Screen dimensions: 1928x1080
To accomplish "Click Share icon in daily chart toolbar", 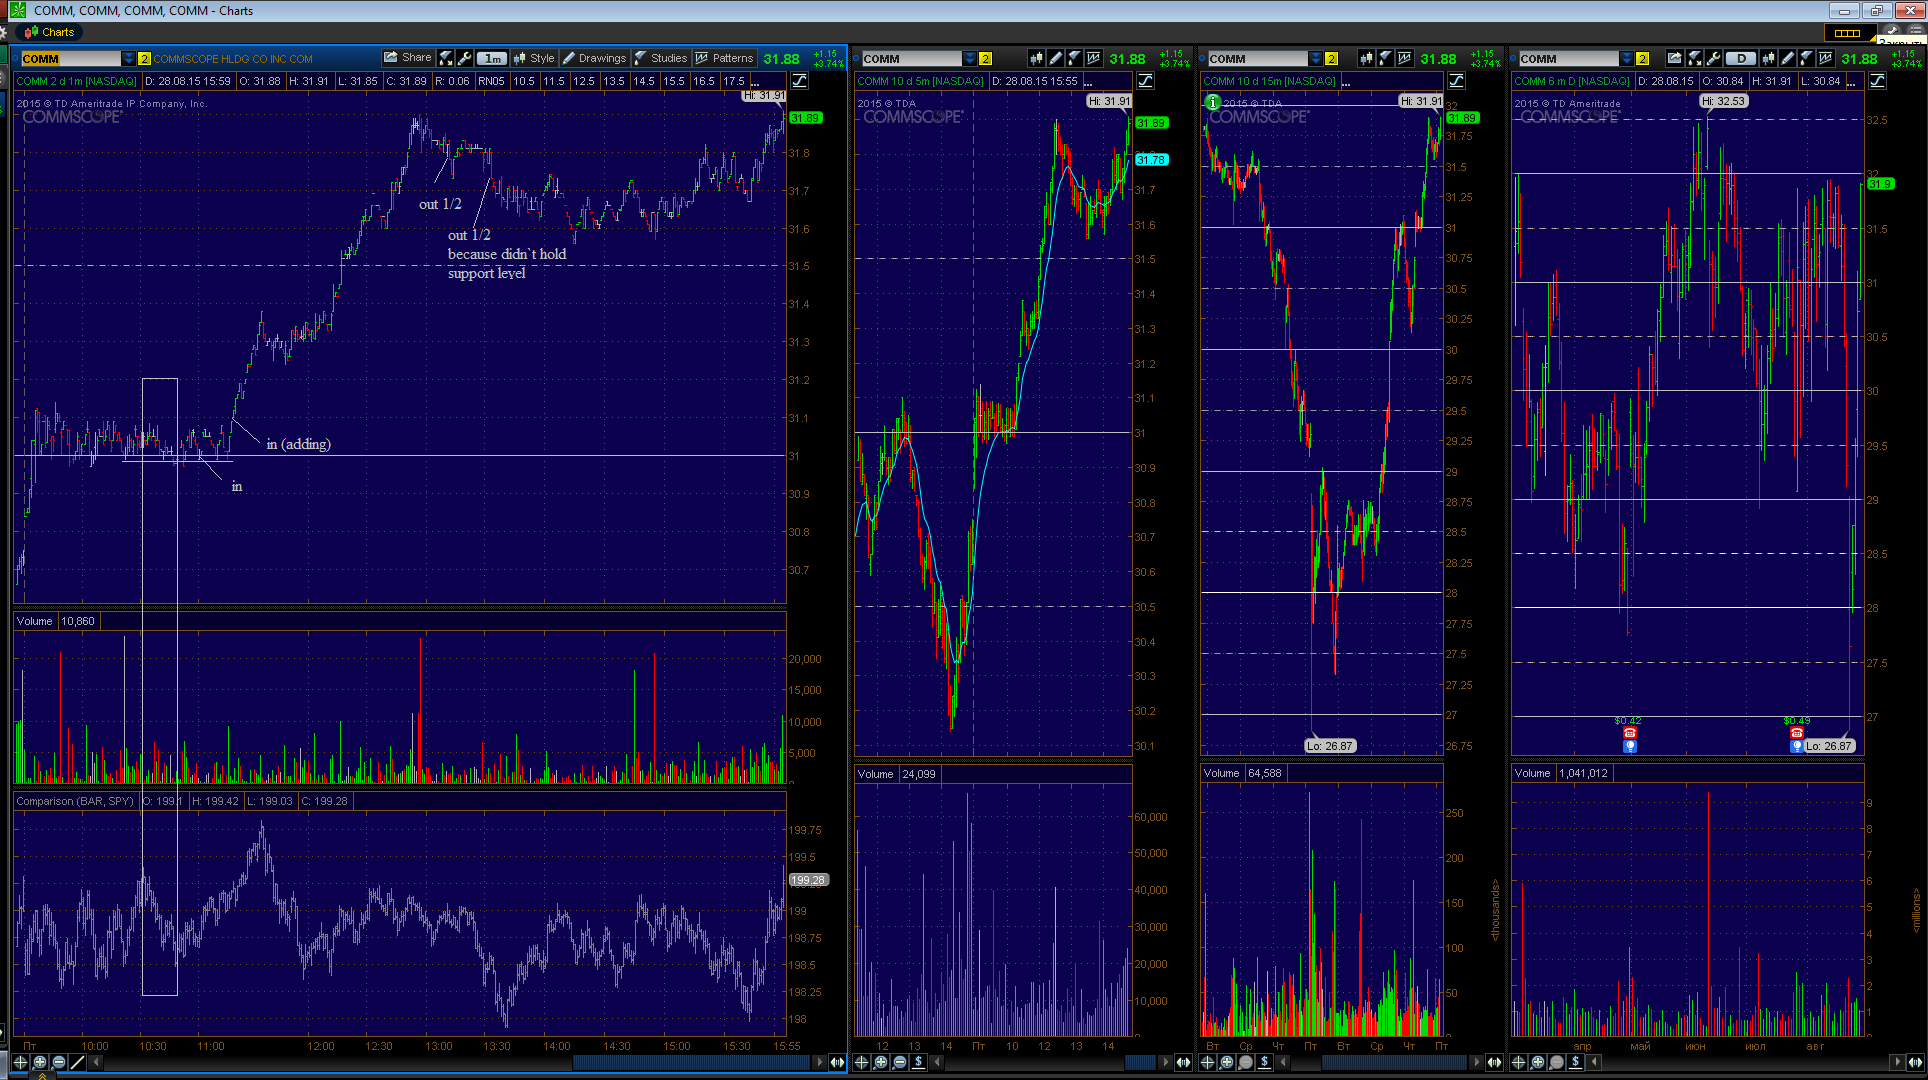I will click(x=1675, y=58).
